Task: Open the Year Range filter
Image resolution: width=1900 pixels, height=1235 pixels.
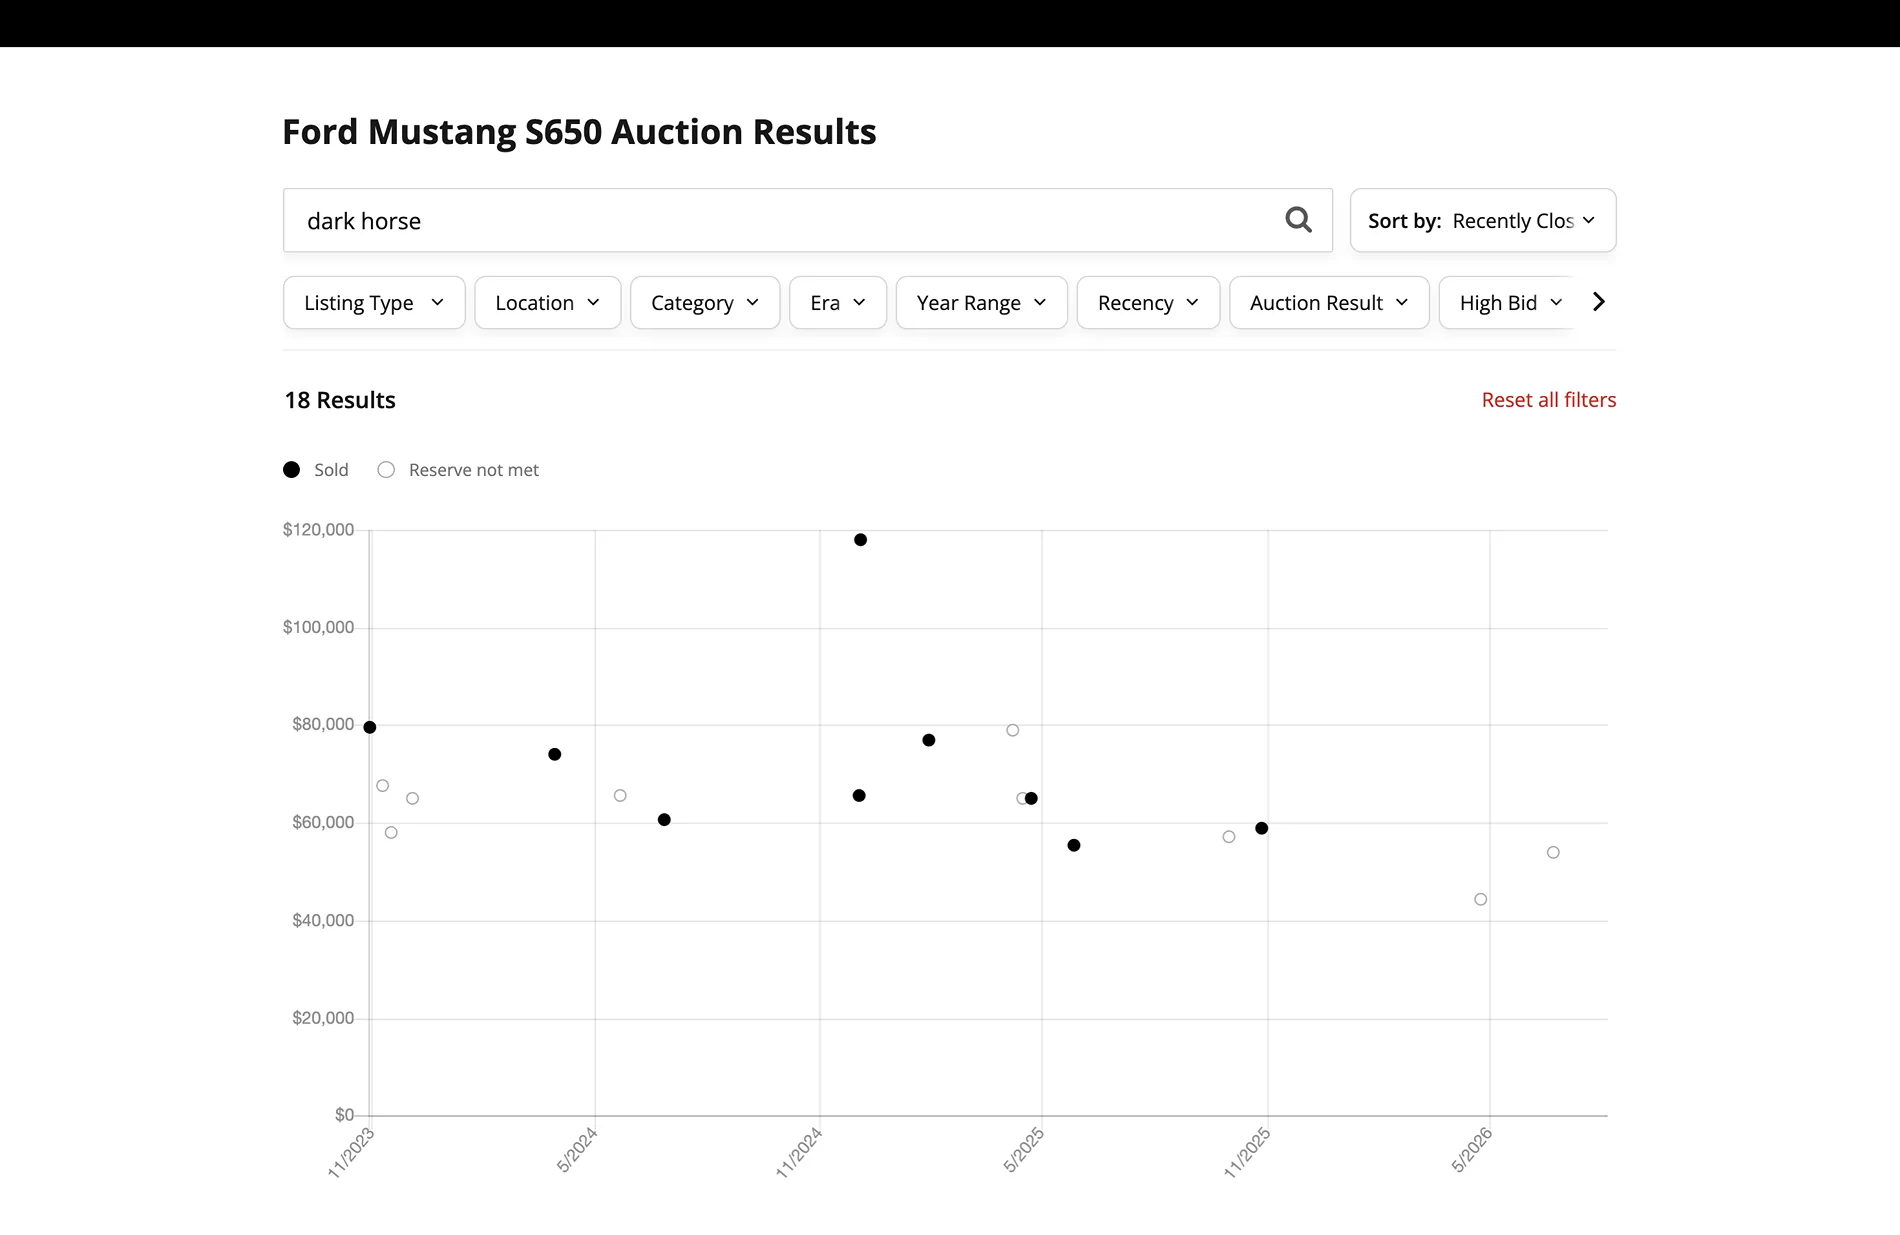Action: pos(981,303)
